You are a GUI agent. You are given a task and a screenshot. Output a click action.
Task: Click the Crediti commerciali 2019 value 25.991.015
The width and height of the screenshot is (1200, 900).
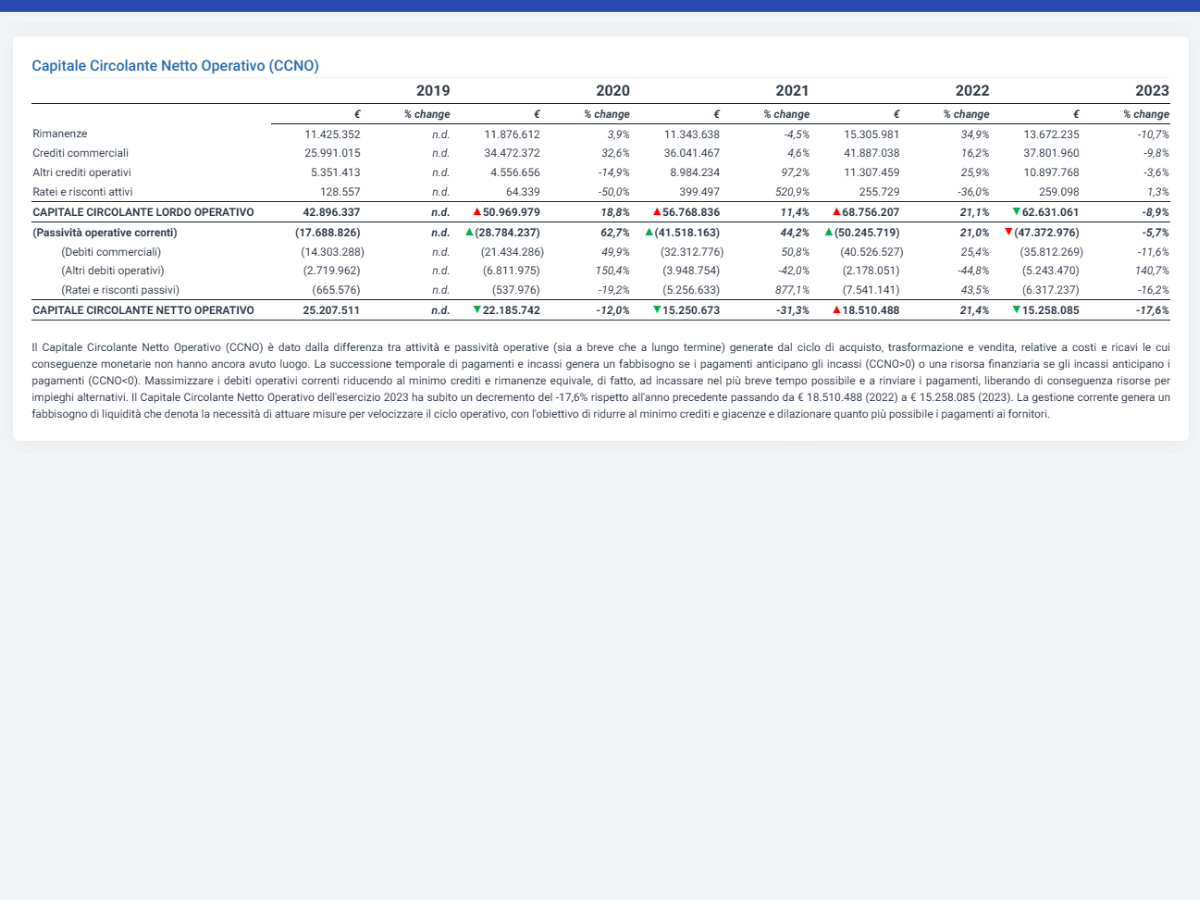pos(332,153)
